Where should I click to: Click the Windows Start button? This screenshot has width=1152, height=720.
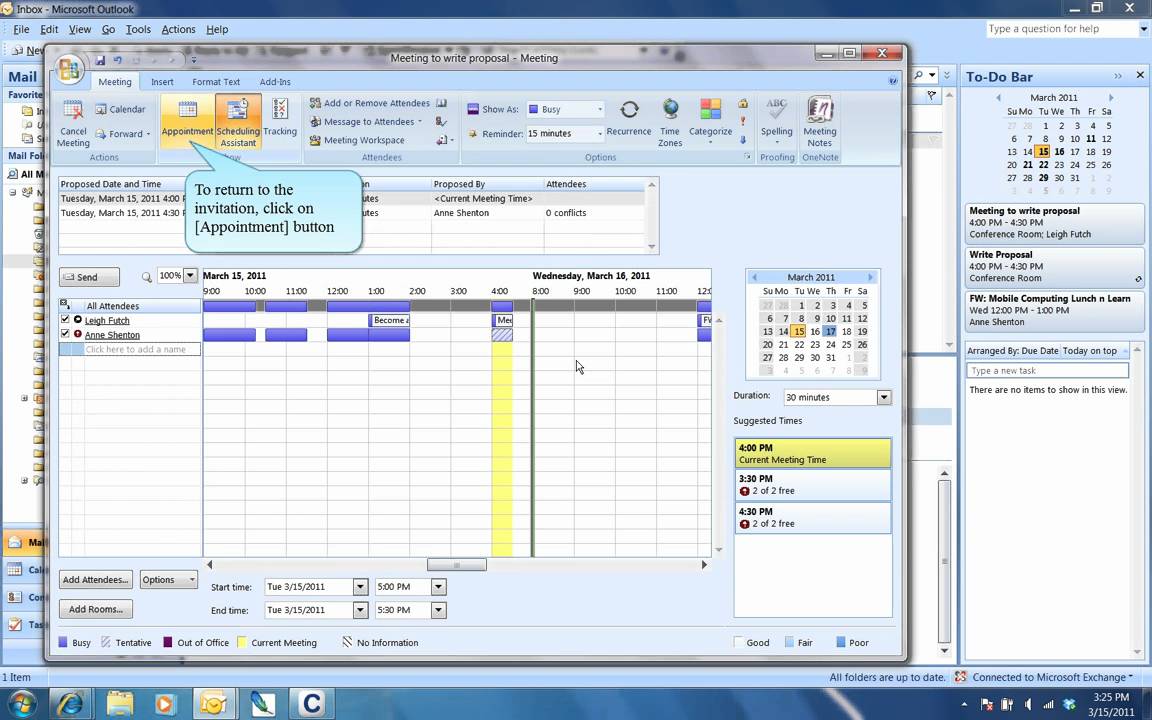tap(22, 704)
